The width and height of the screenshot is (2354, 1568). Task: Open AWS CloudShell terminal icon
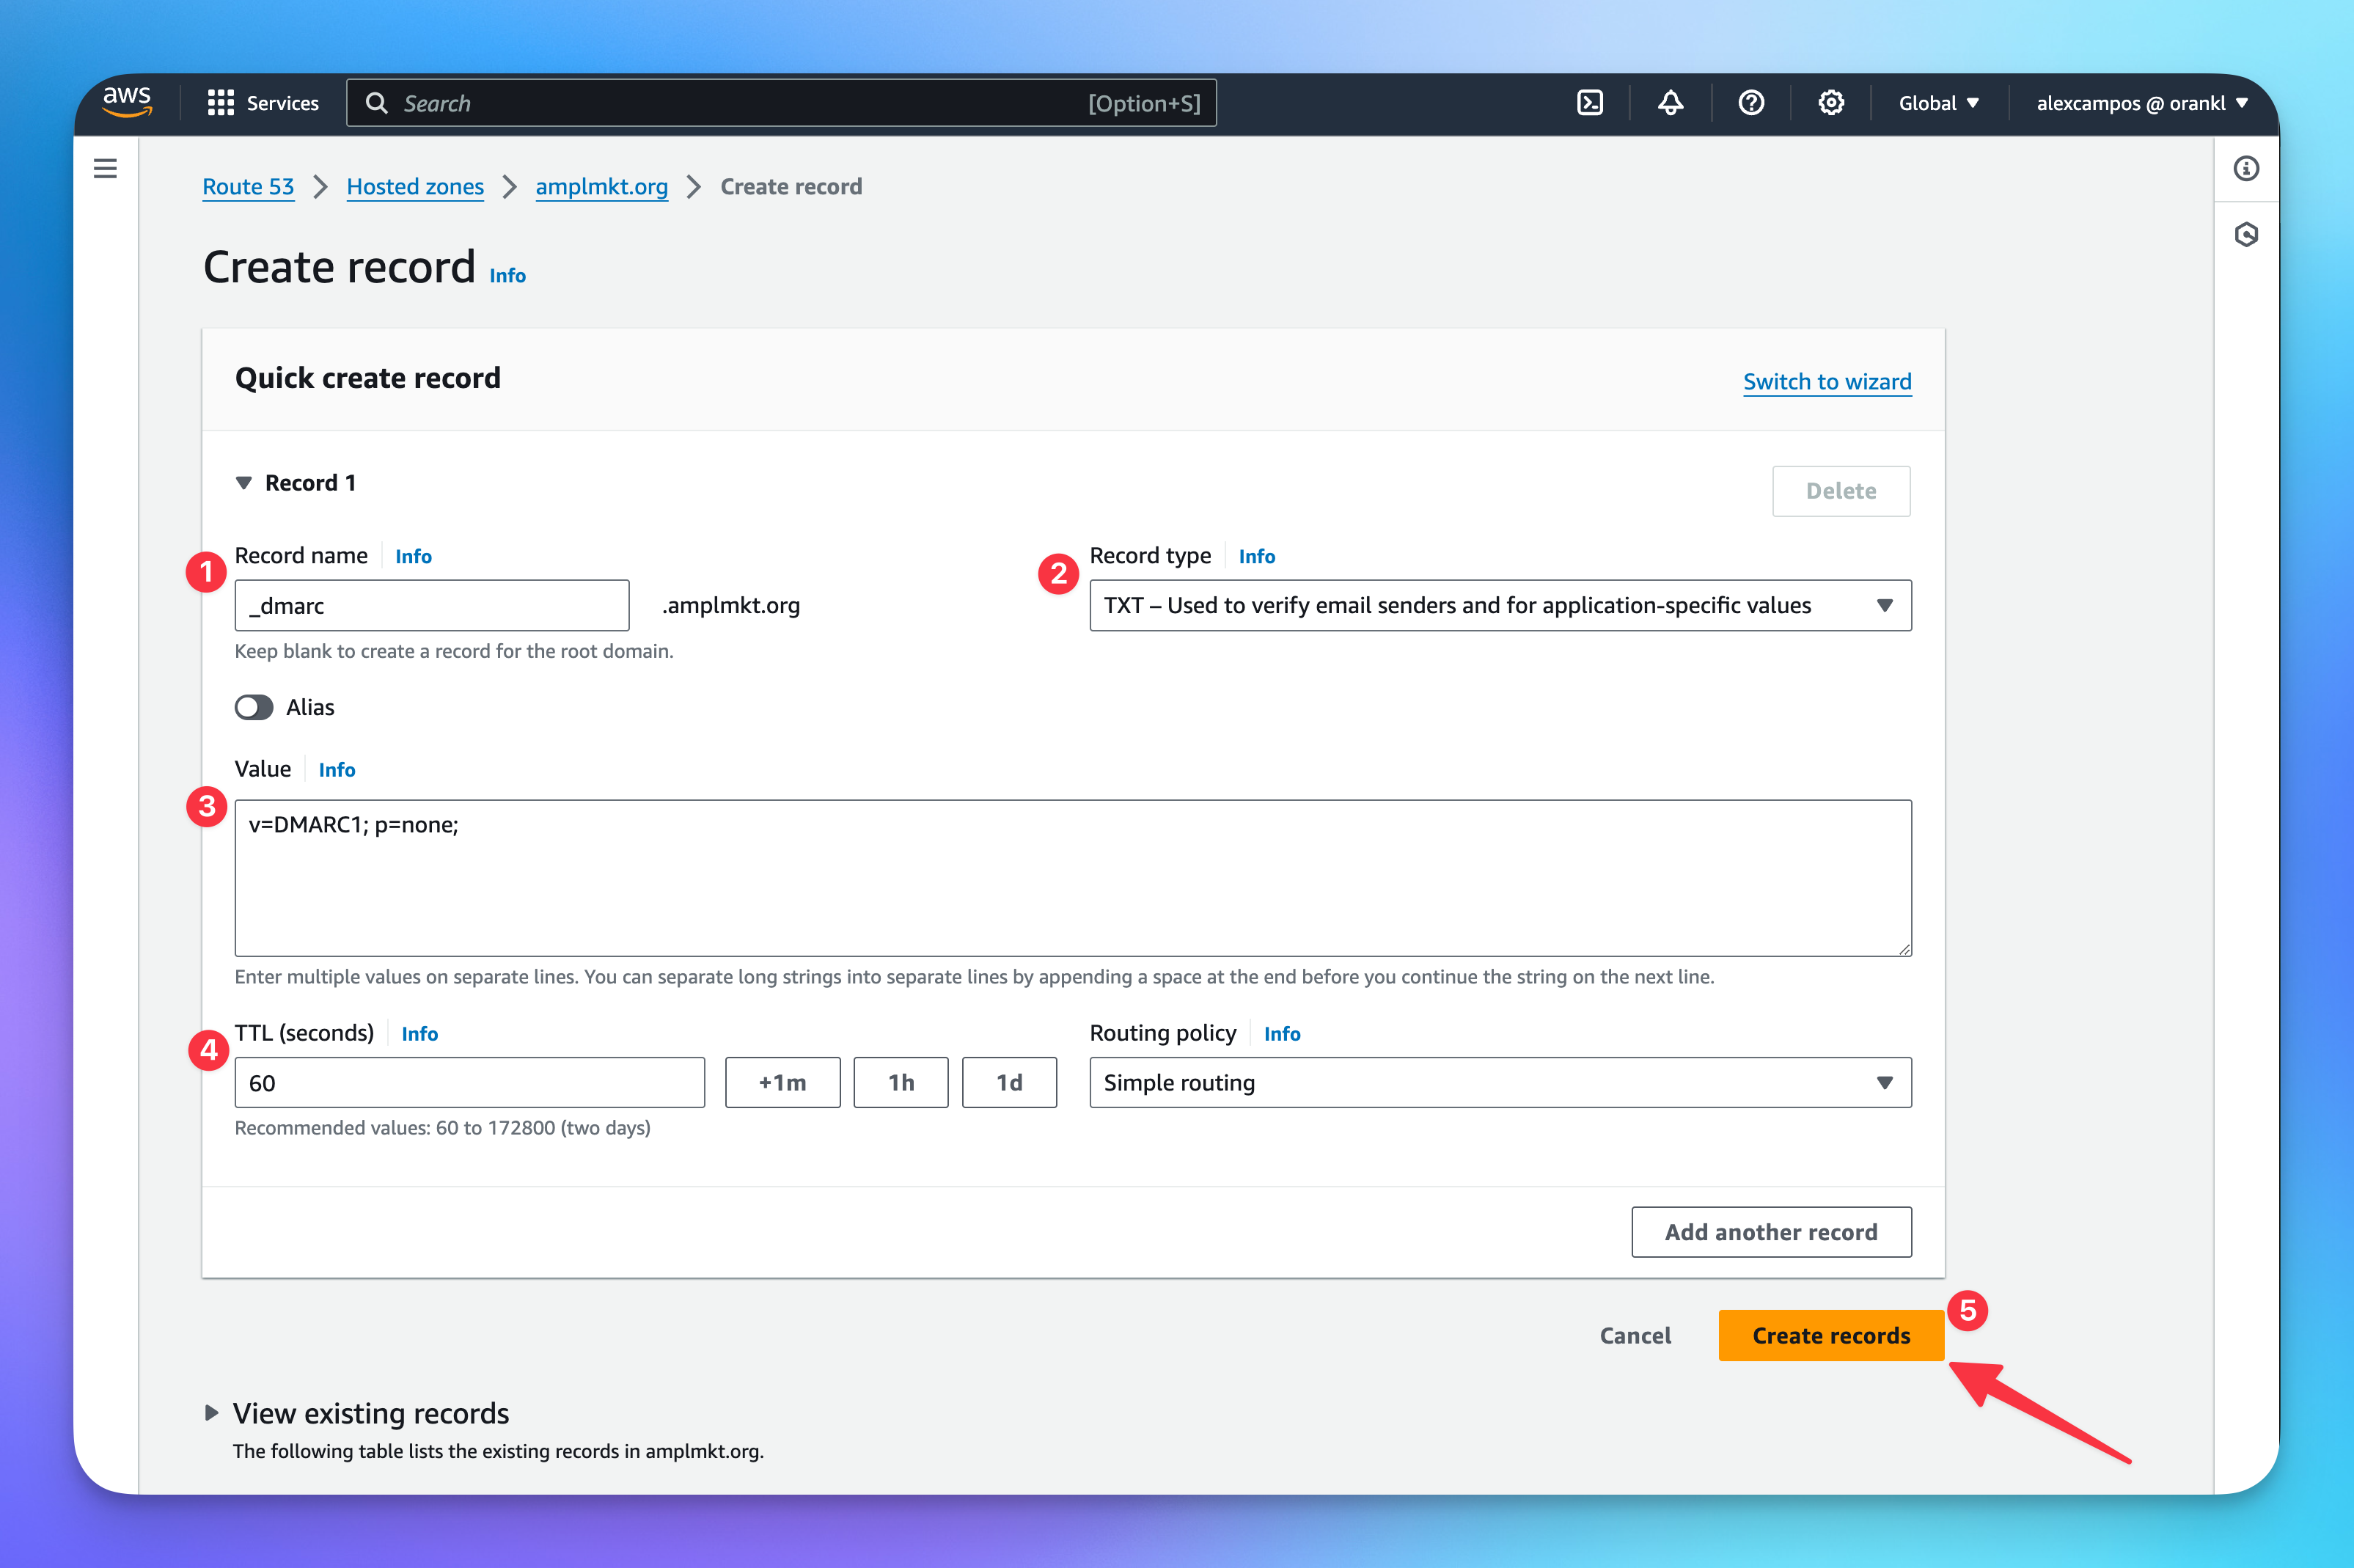(x=1589, y=103)
